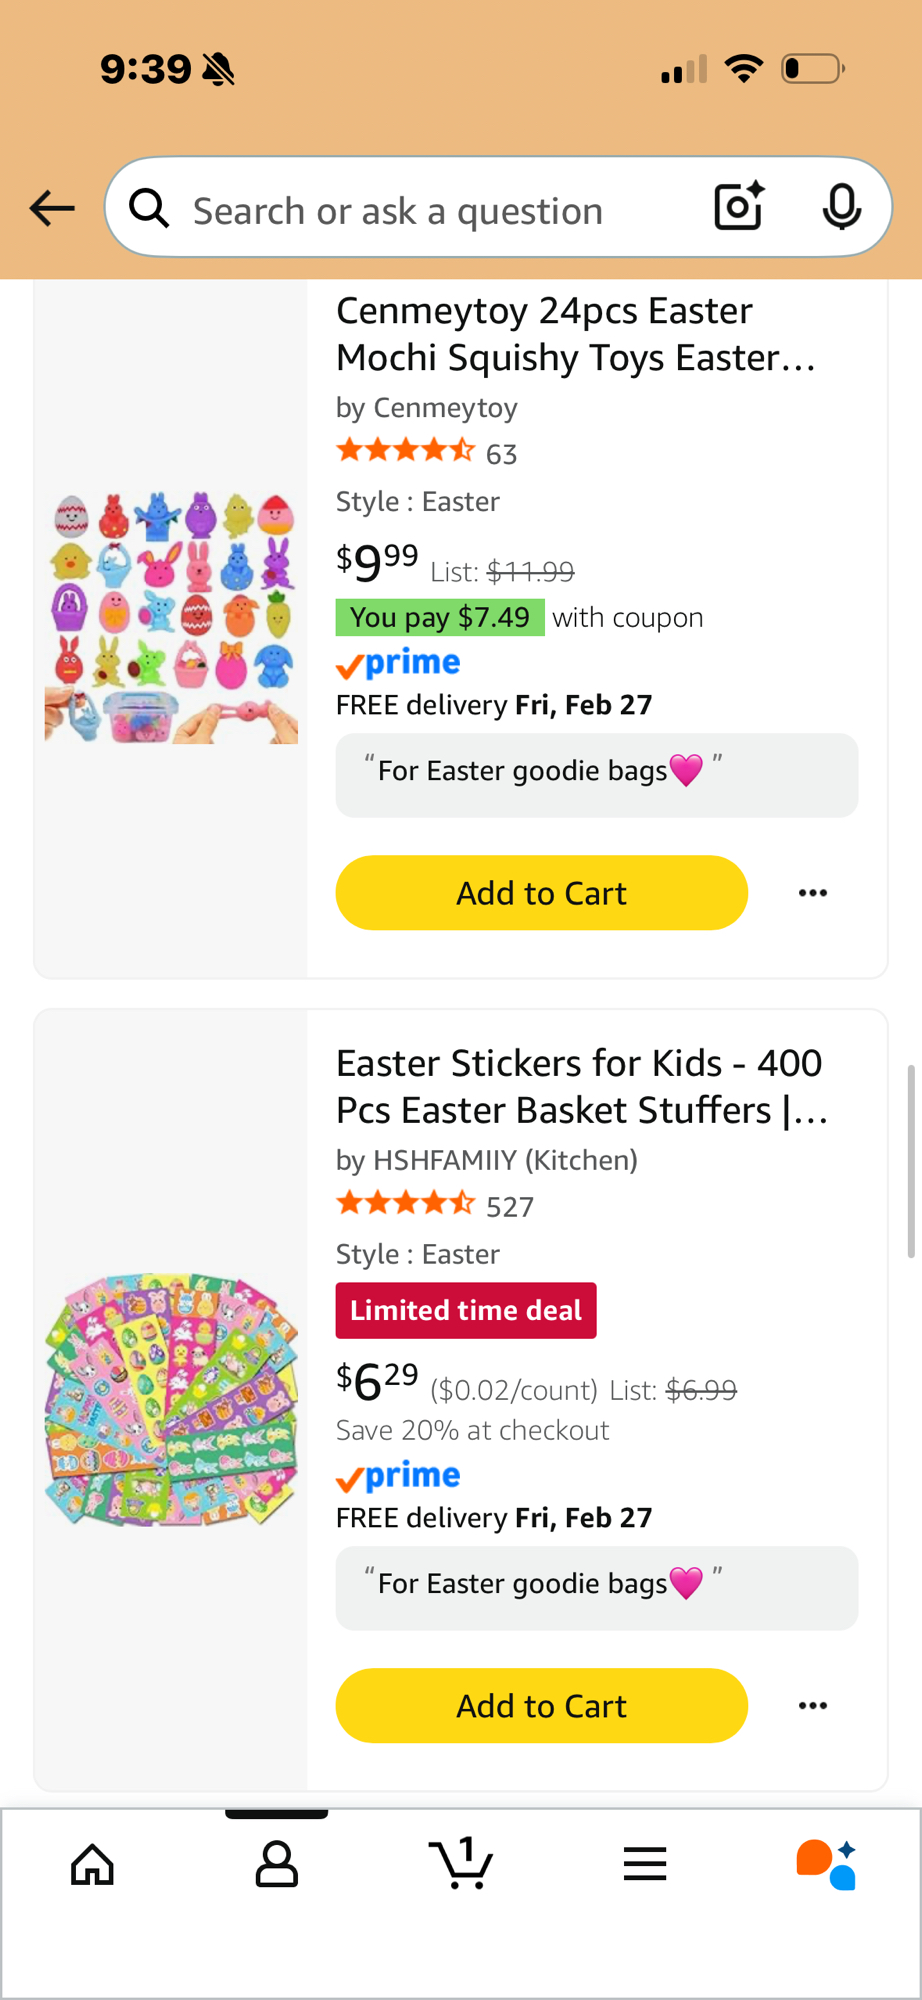Image resolution: width=922 pixels, height=2000 pixels.
Task: Launch the Rufus AI assistant icon
Action: (826, 1864)
